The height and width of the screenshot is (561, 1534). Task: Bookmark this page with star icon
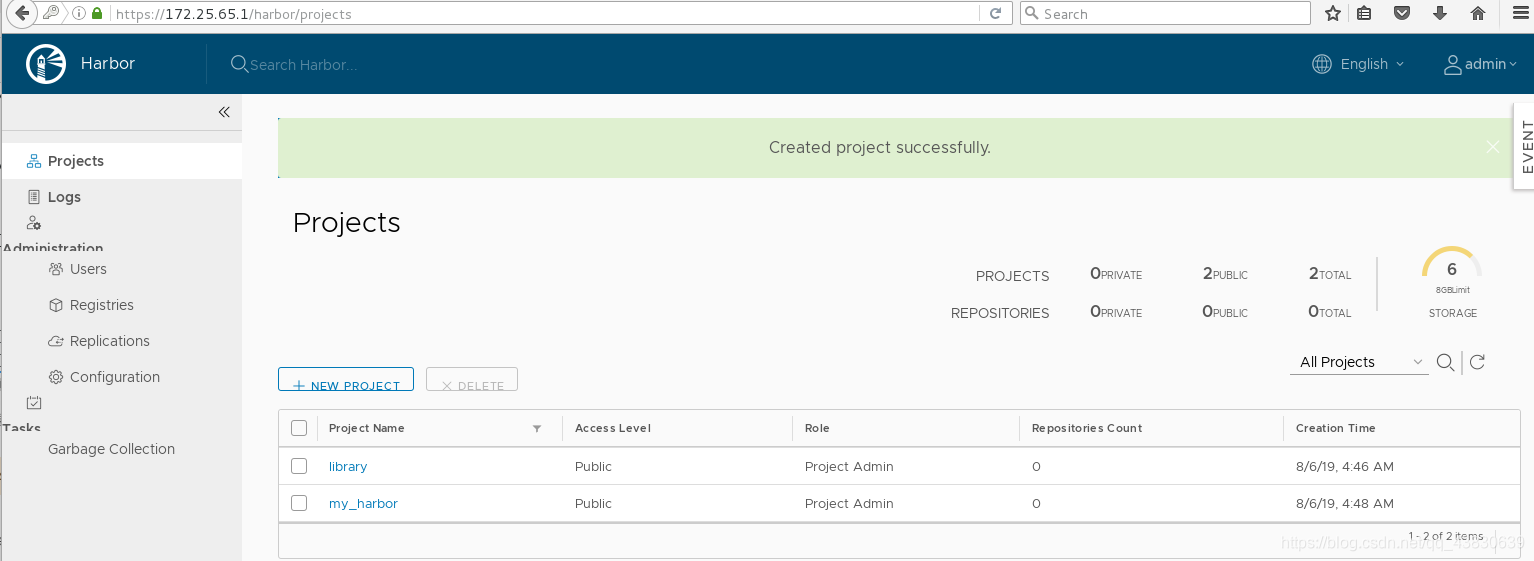1332,13
